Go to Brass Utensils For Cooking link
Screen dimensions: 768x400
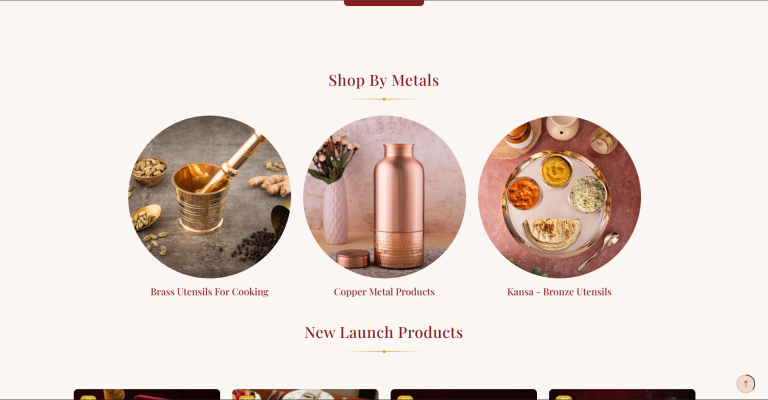[x=210, y=292]
